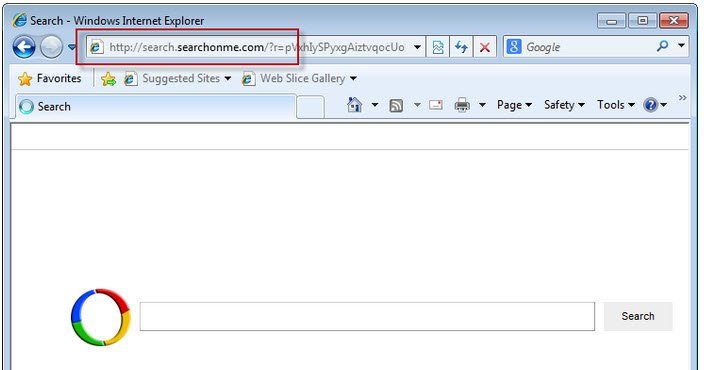Toggle Compatibility View icon
The image size is (704, 370).
click(x=438, y=47)
